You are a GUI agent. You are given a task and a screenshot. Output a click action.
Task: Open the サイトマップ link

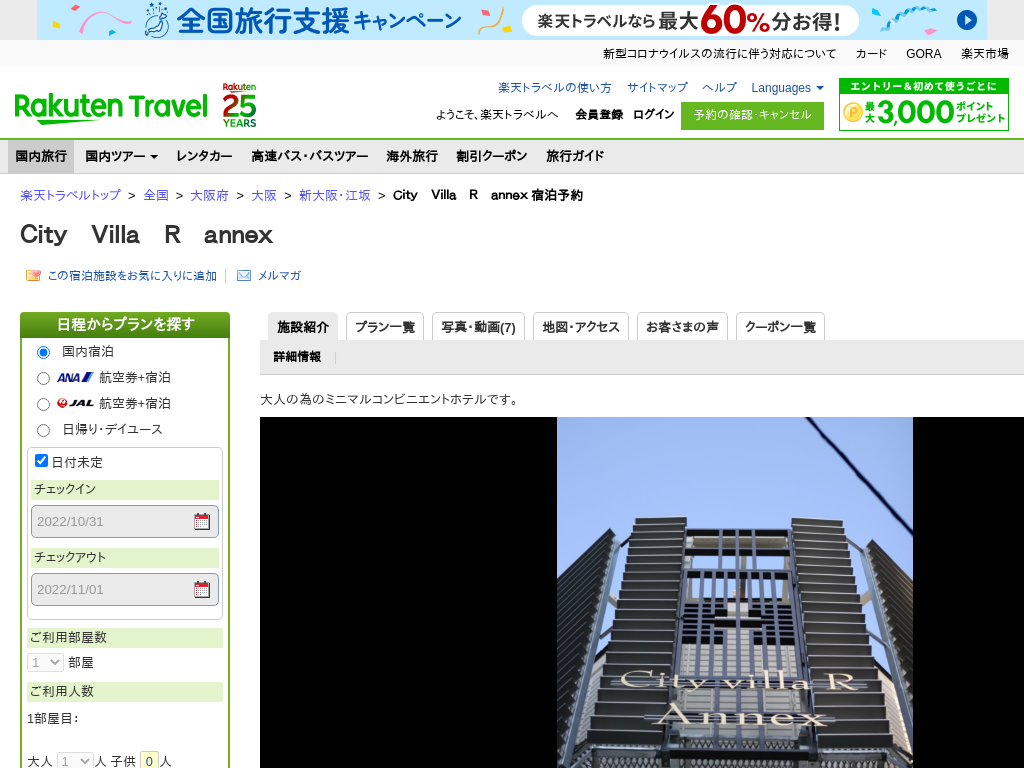tap(657, 88)
